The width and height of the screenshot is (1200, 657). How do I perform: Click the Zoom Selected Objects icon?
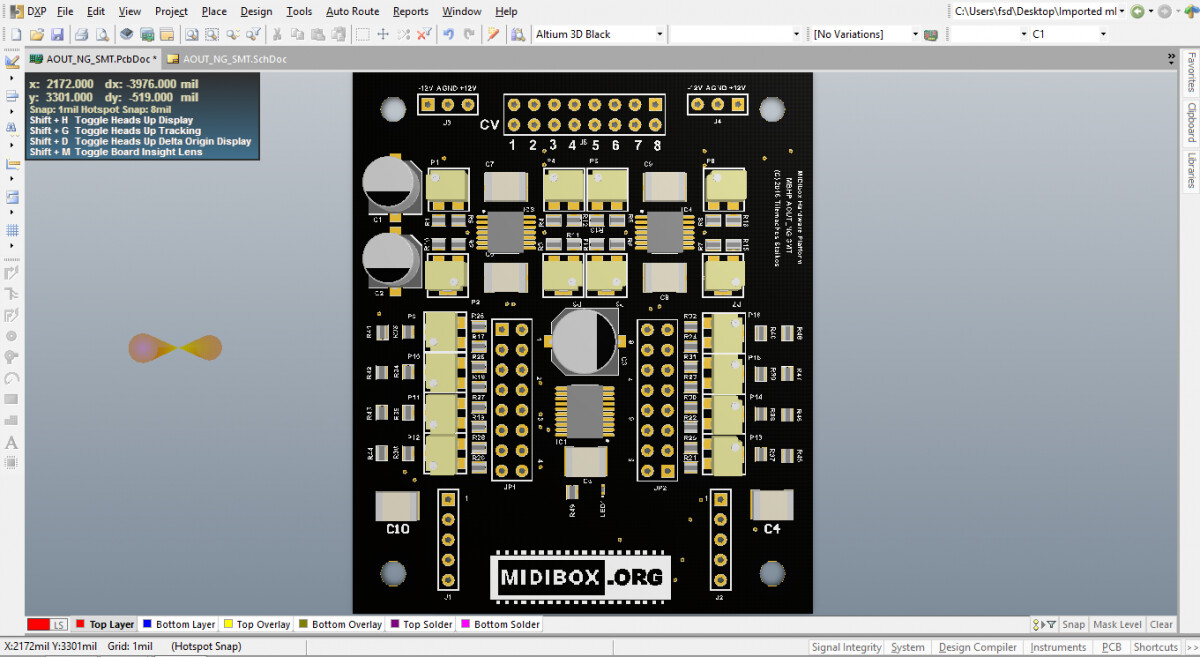232,34
